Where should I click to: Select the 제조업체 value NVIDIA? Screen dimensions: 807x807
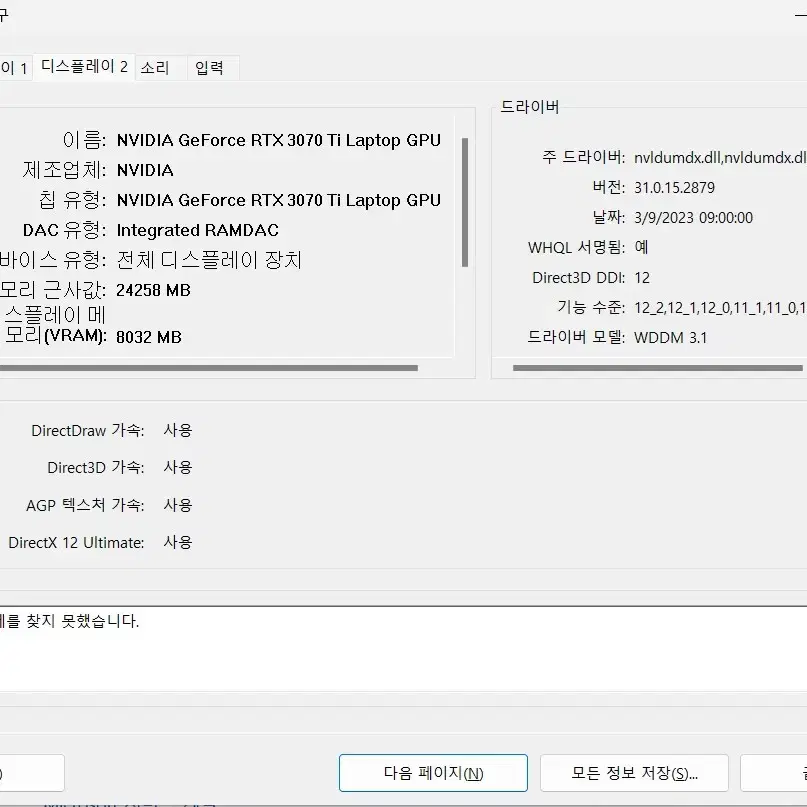point(145,170)
